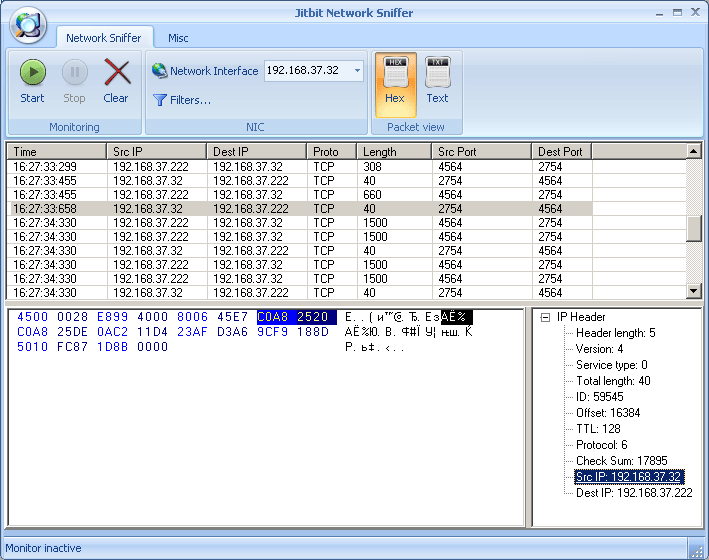
Task: Switch to the Misc ribbon tab
Action: coord(178,38)
